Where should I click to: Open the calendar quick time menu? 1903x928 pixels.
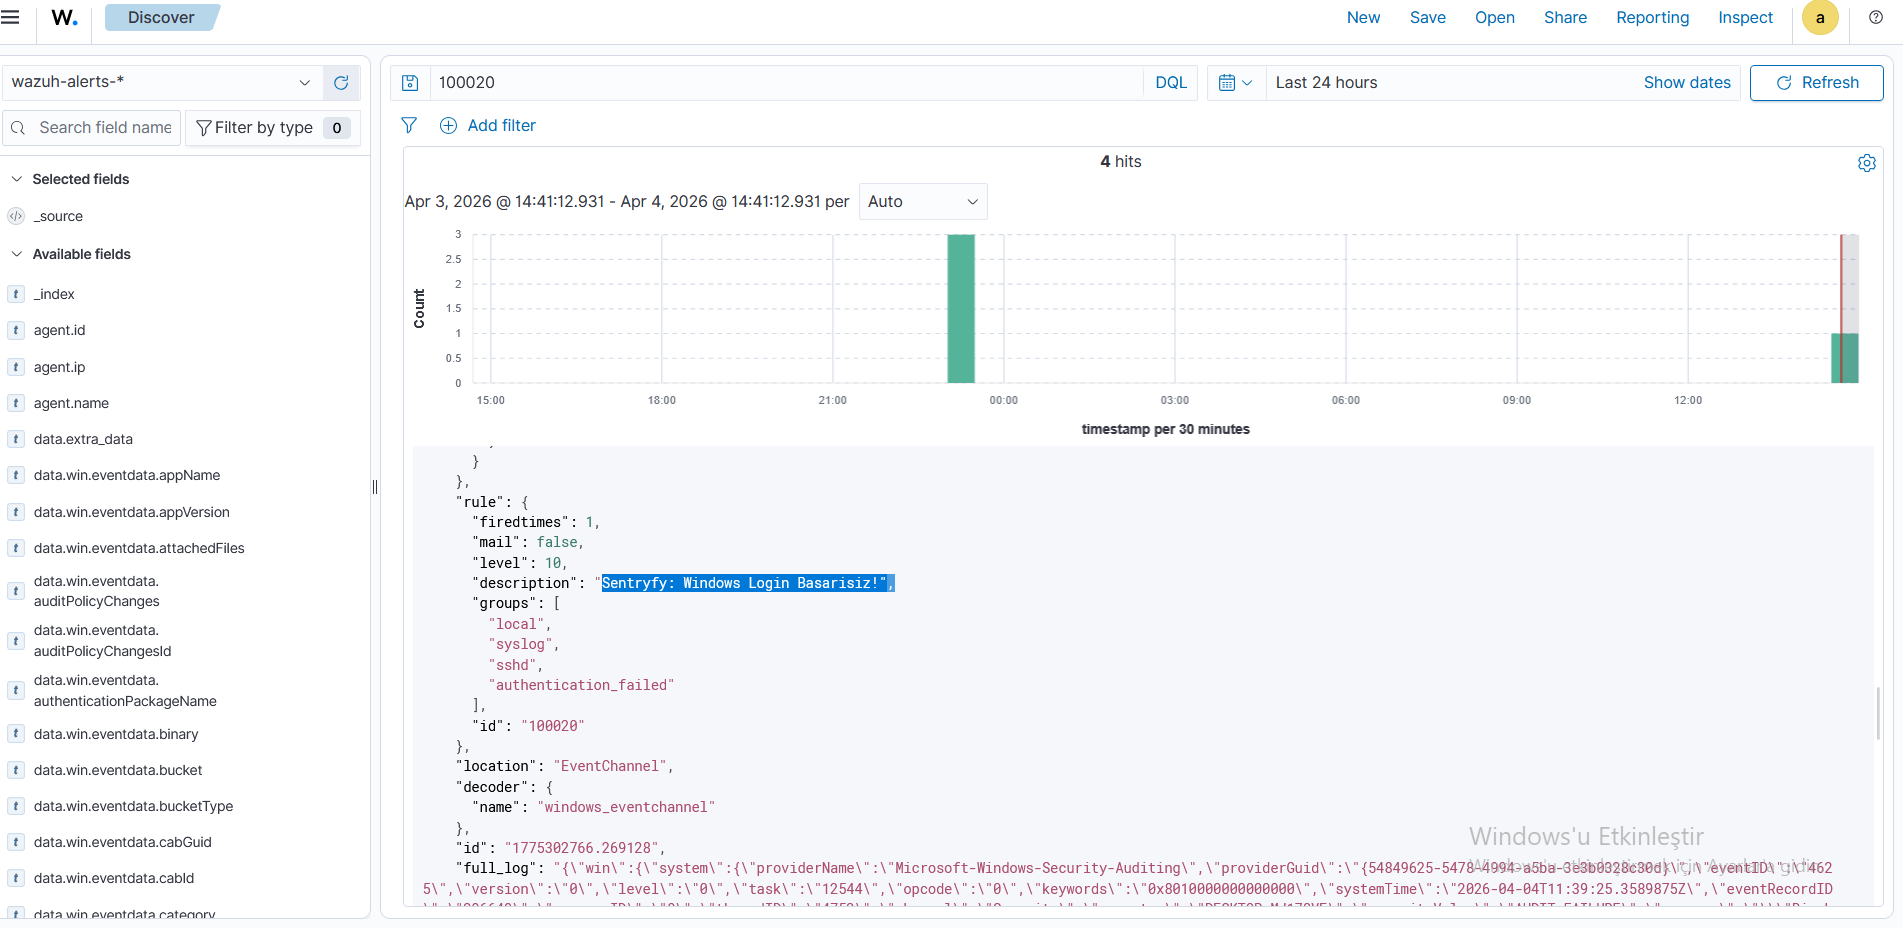pos(1236,83)
